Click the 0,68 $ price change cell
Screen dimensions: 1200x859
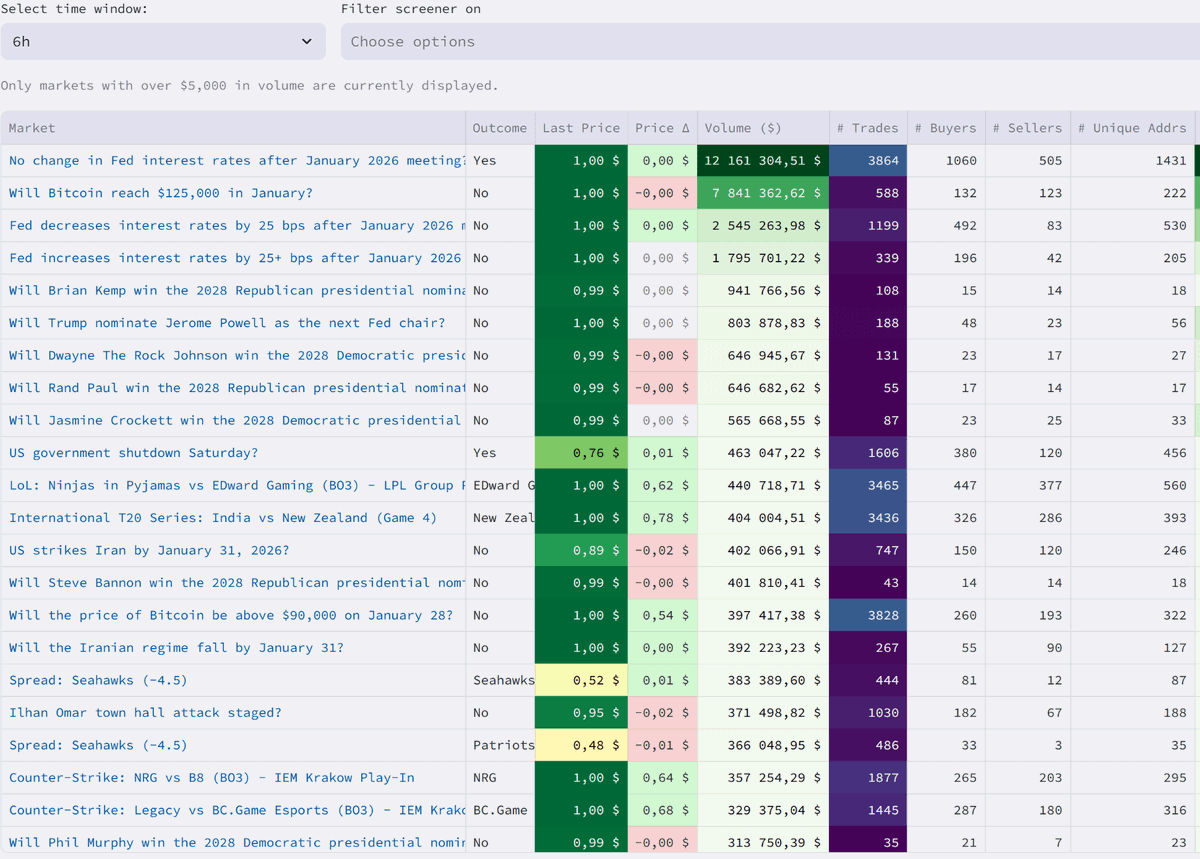662,811
